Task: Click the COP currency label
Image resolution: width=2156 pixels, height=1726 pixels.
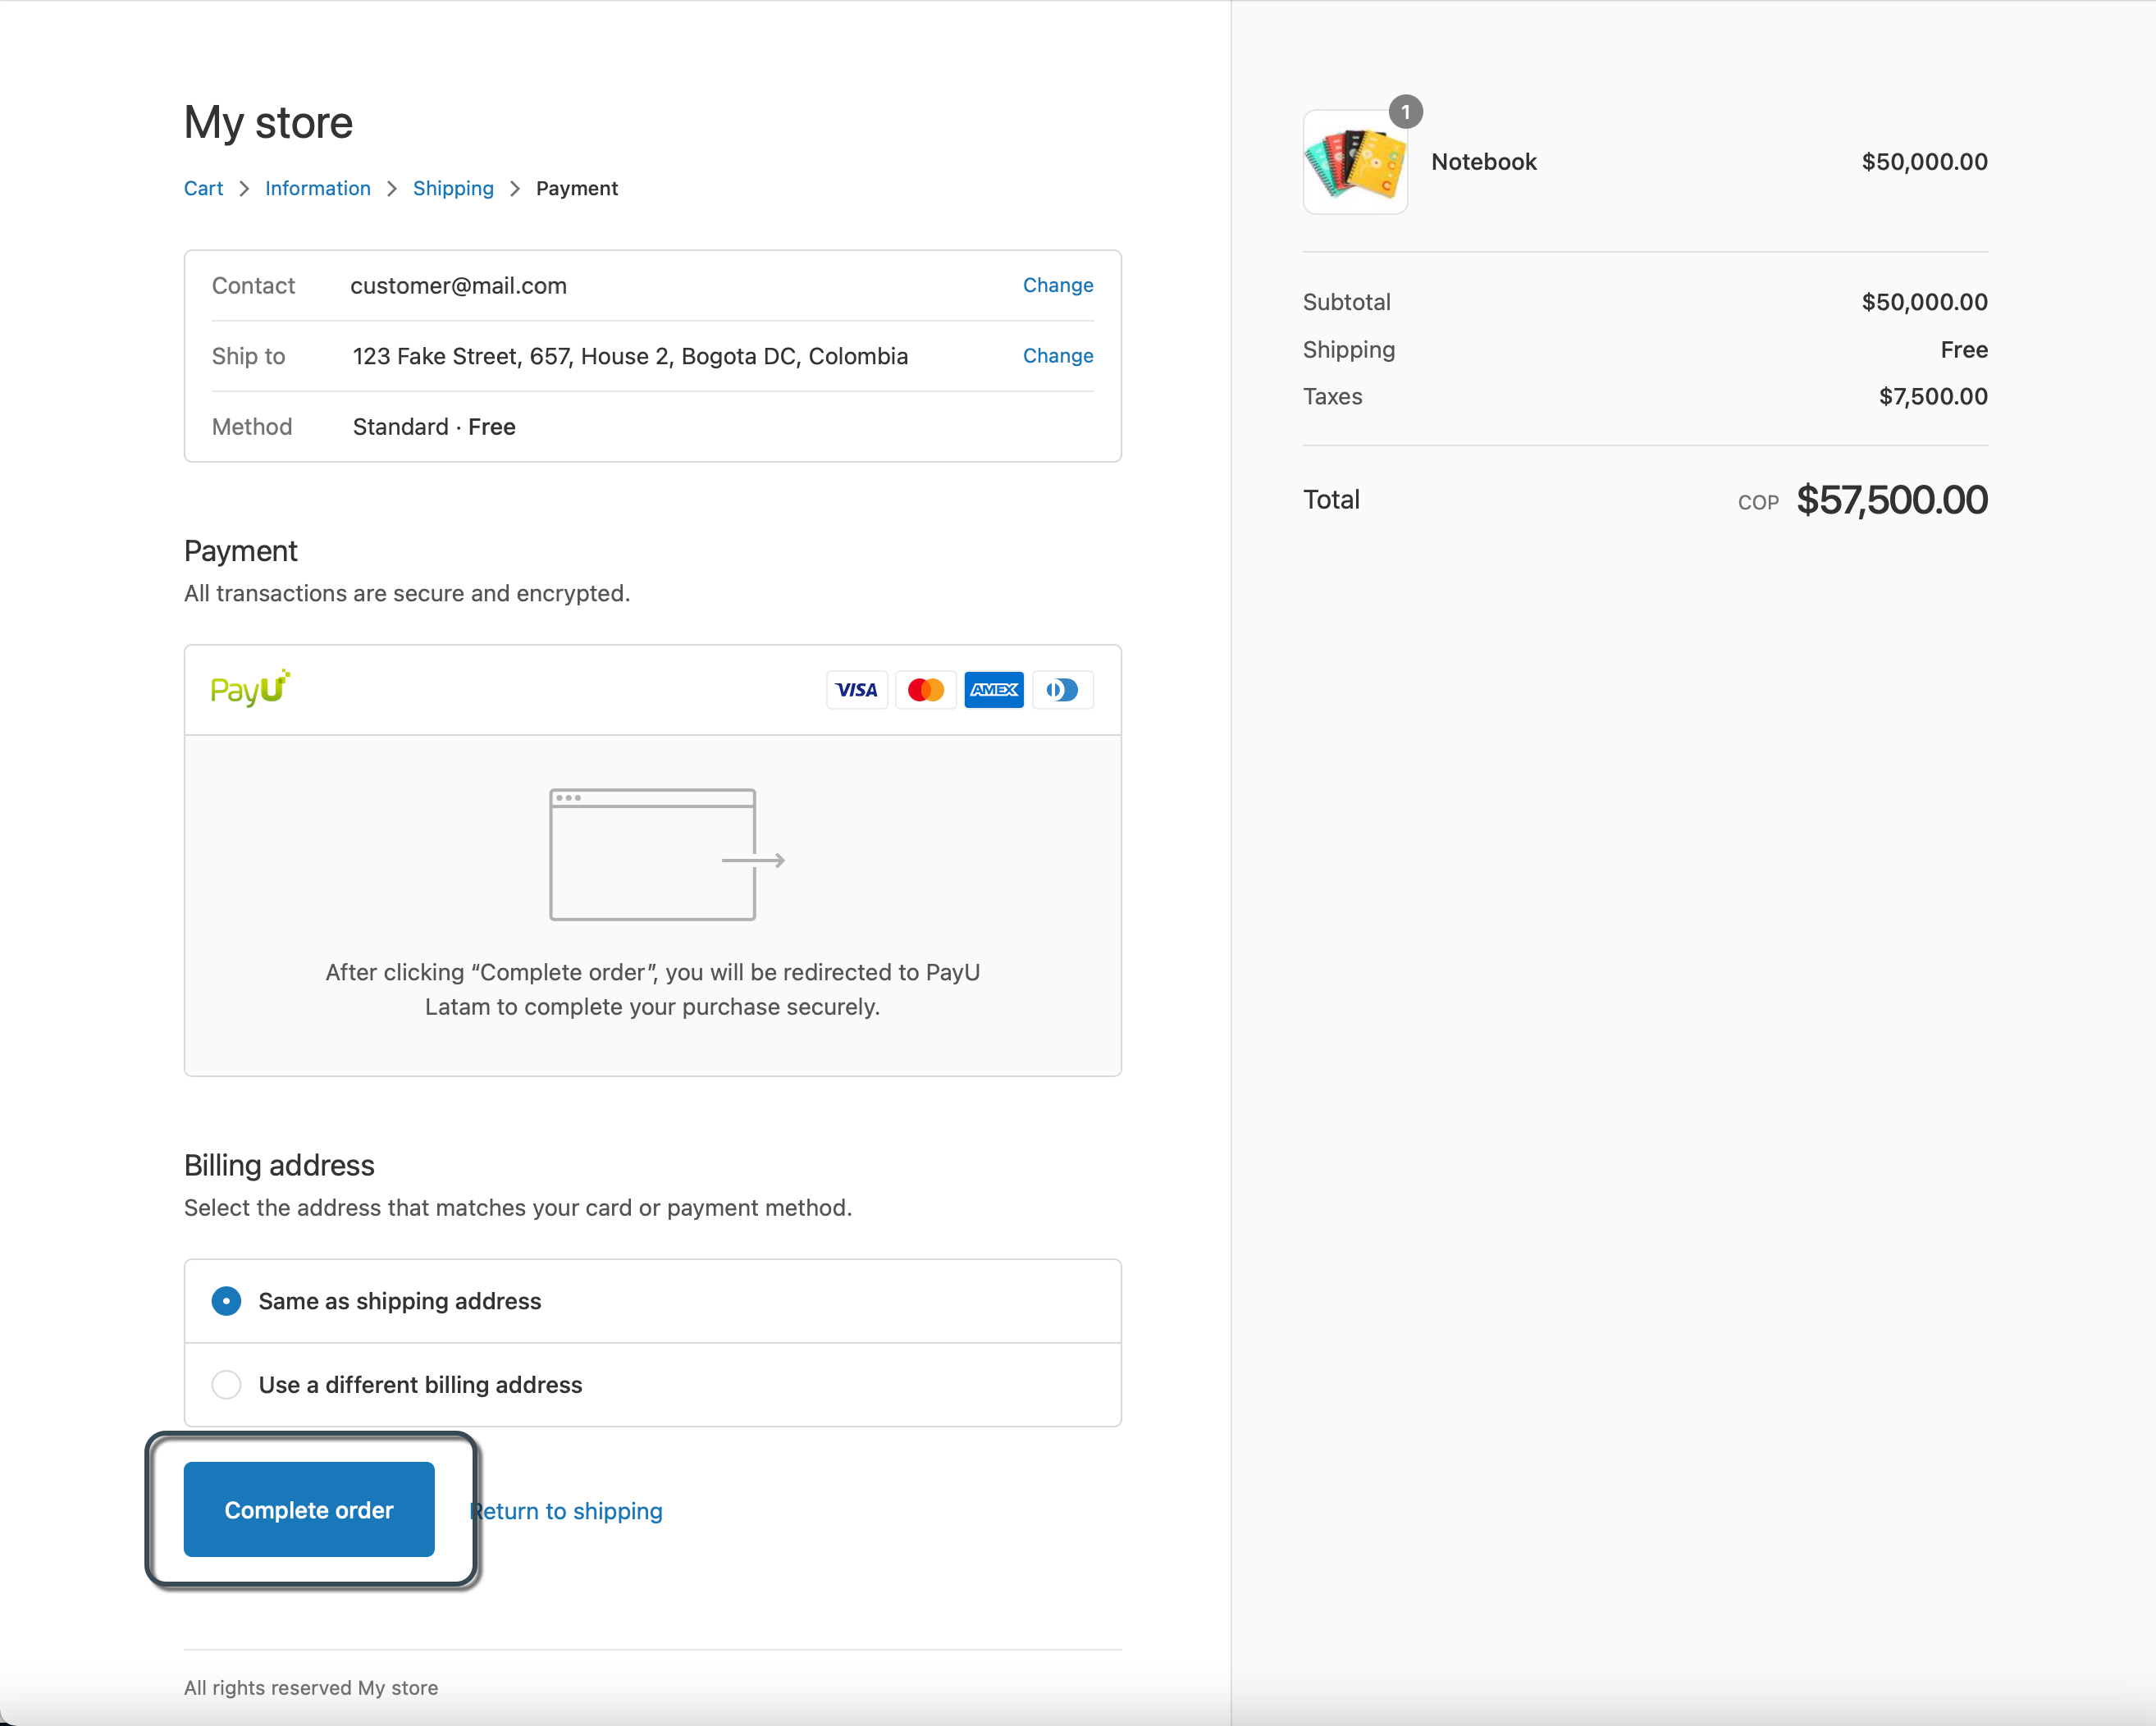Action: pyautogui.click(x=1758, y=503)
